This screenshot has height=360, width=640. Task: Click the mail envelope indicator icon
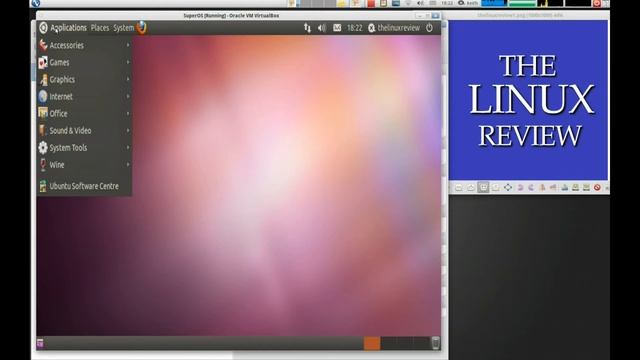(x=337, y=28)
